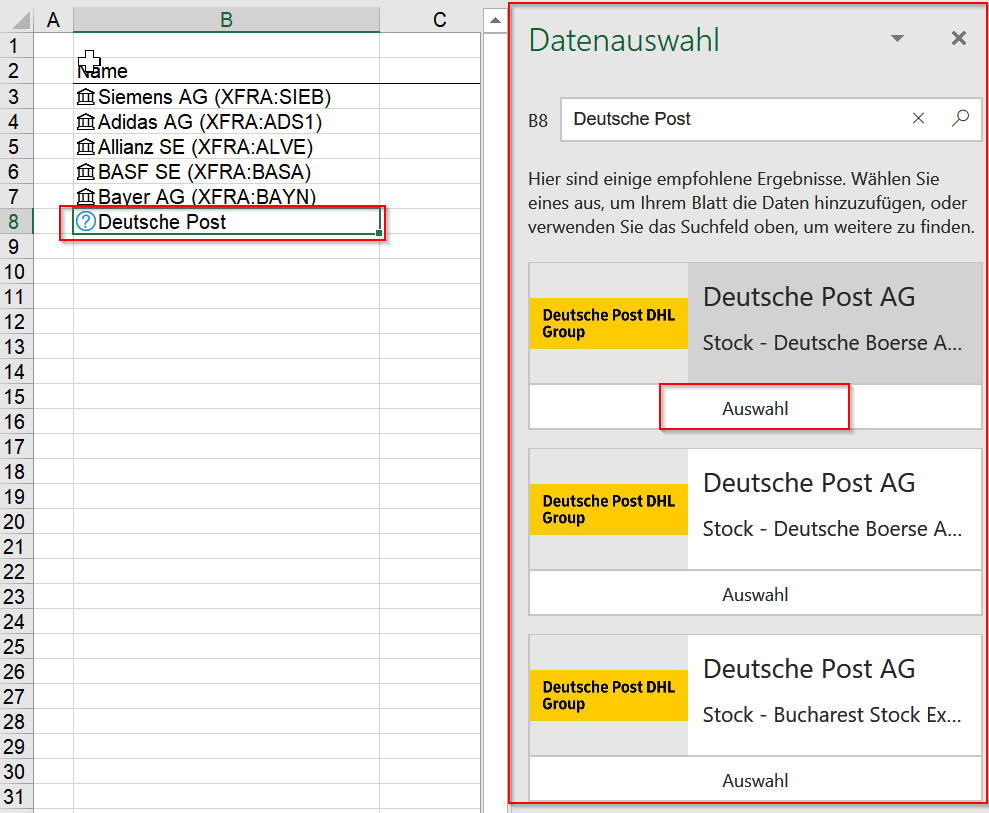Click Auswahl under the non-highlighted Deutsche Boerse result
Viewport: 989px width, 813px height.
point(755,594)
